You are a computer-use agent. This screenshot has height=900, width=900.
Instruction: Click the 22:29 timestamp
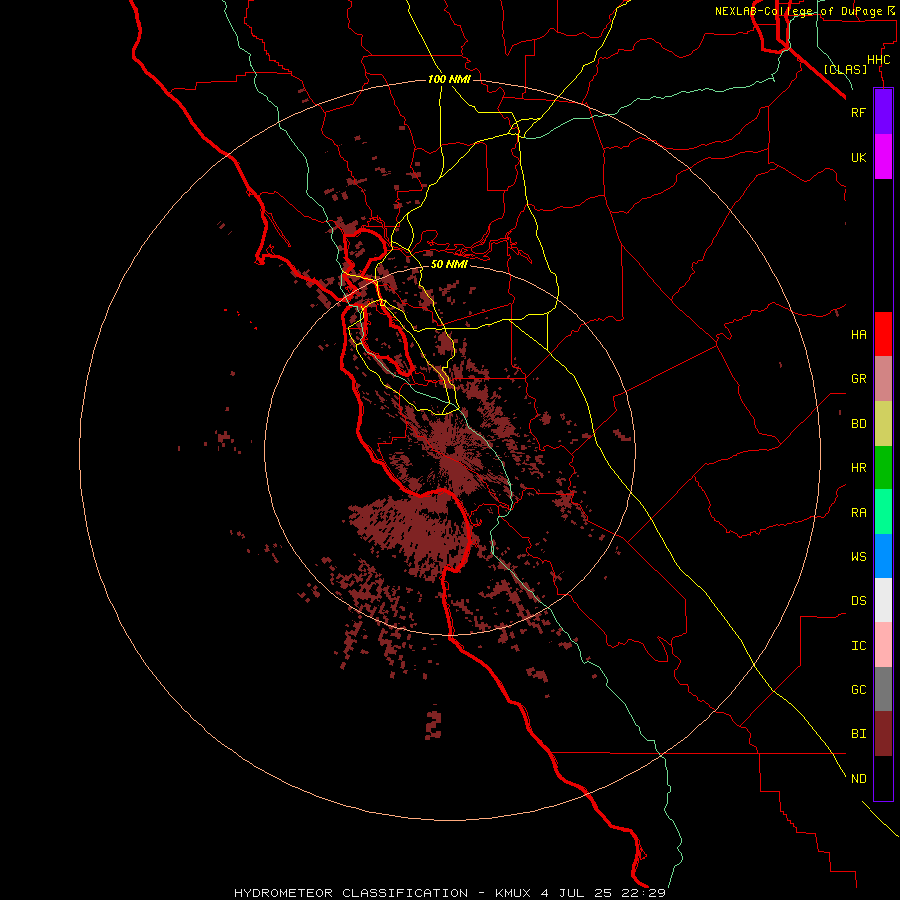tap(643, 893)
